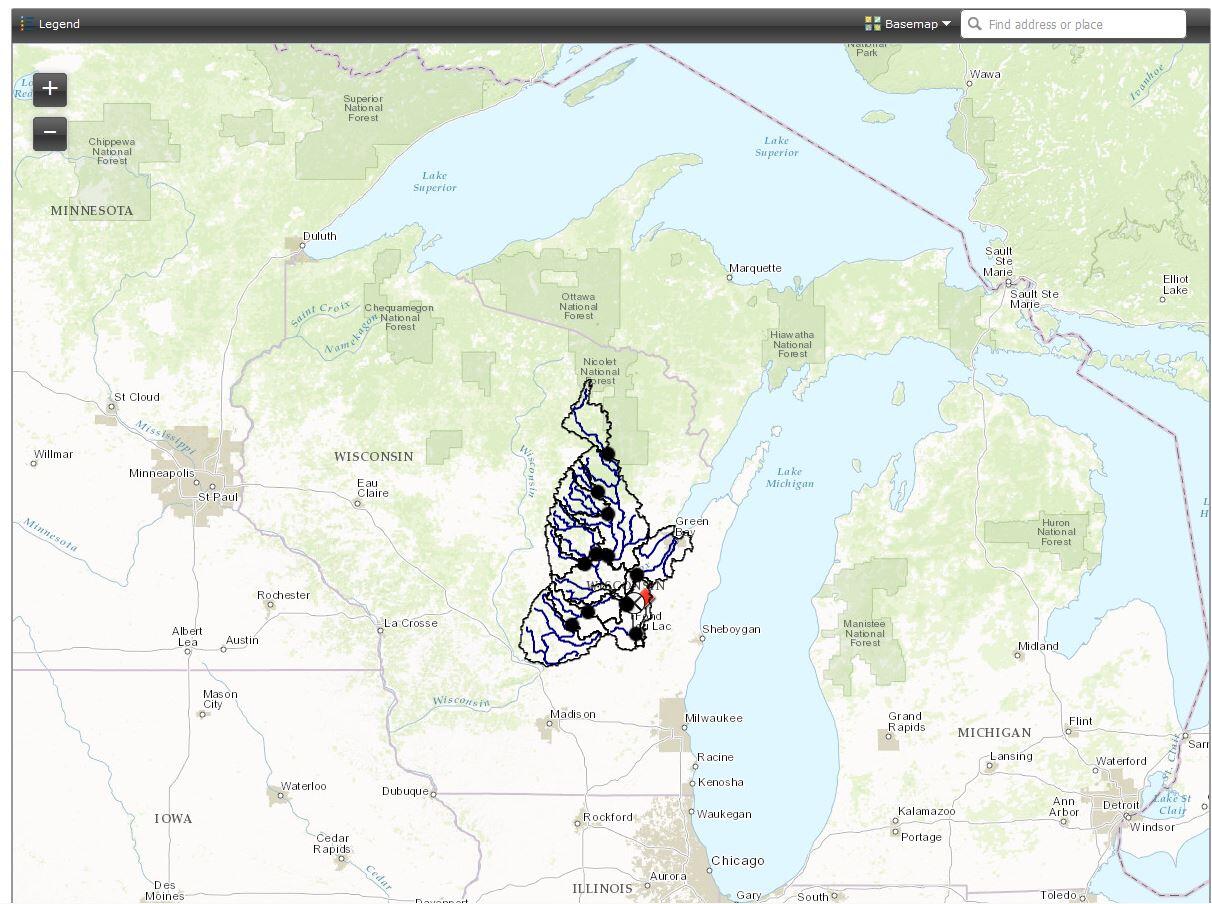Click the northernmost black station dot
Viewport: 1212px width, 904px height.
click(x=607, y=454)
